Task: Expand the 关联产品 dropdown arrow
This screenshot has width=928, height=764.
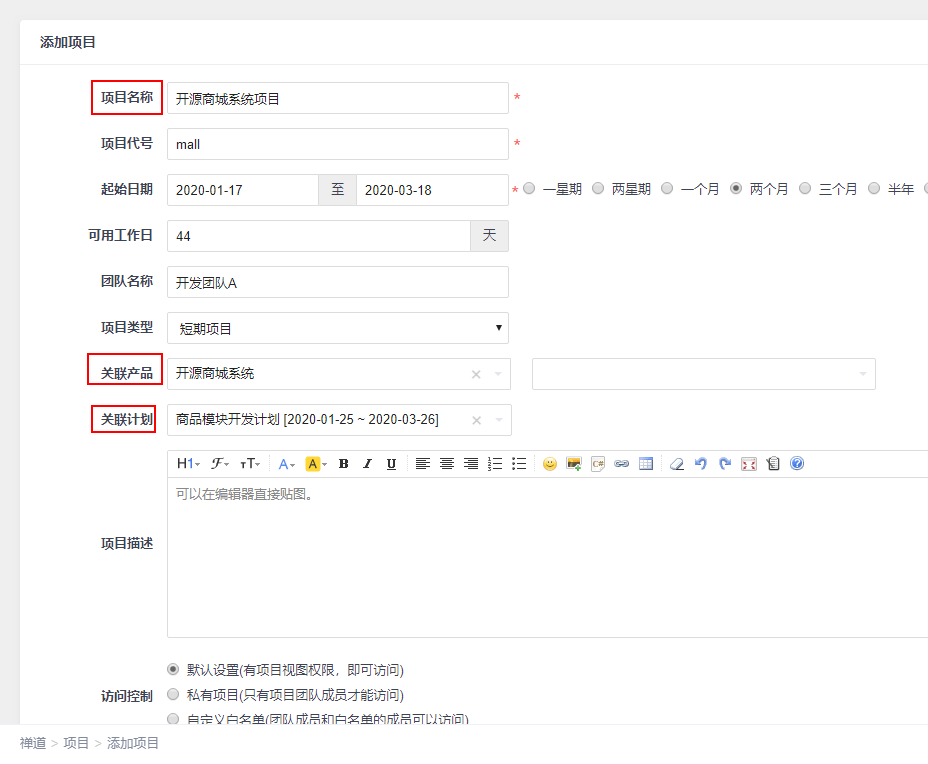Action: [498, 374]
